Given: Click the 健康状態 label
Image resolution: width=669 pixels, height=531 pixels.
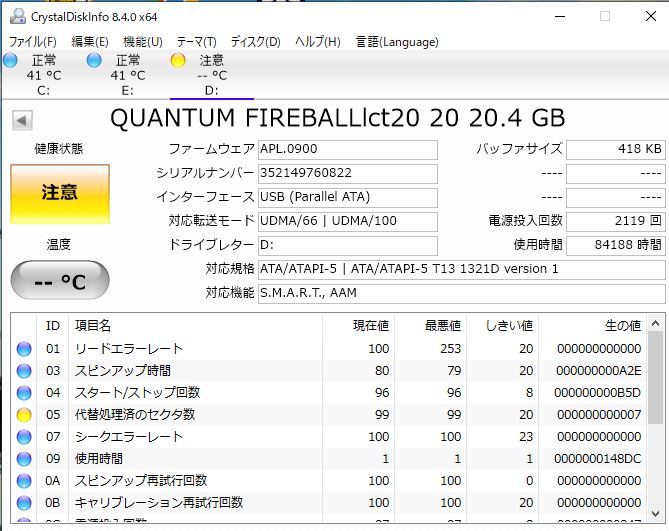Looking at the screenshot, I should pos(59,149).
